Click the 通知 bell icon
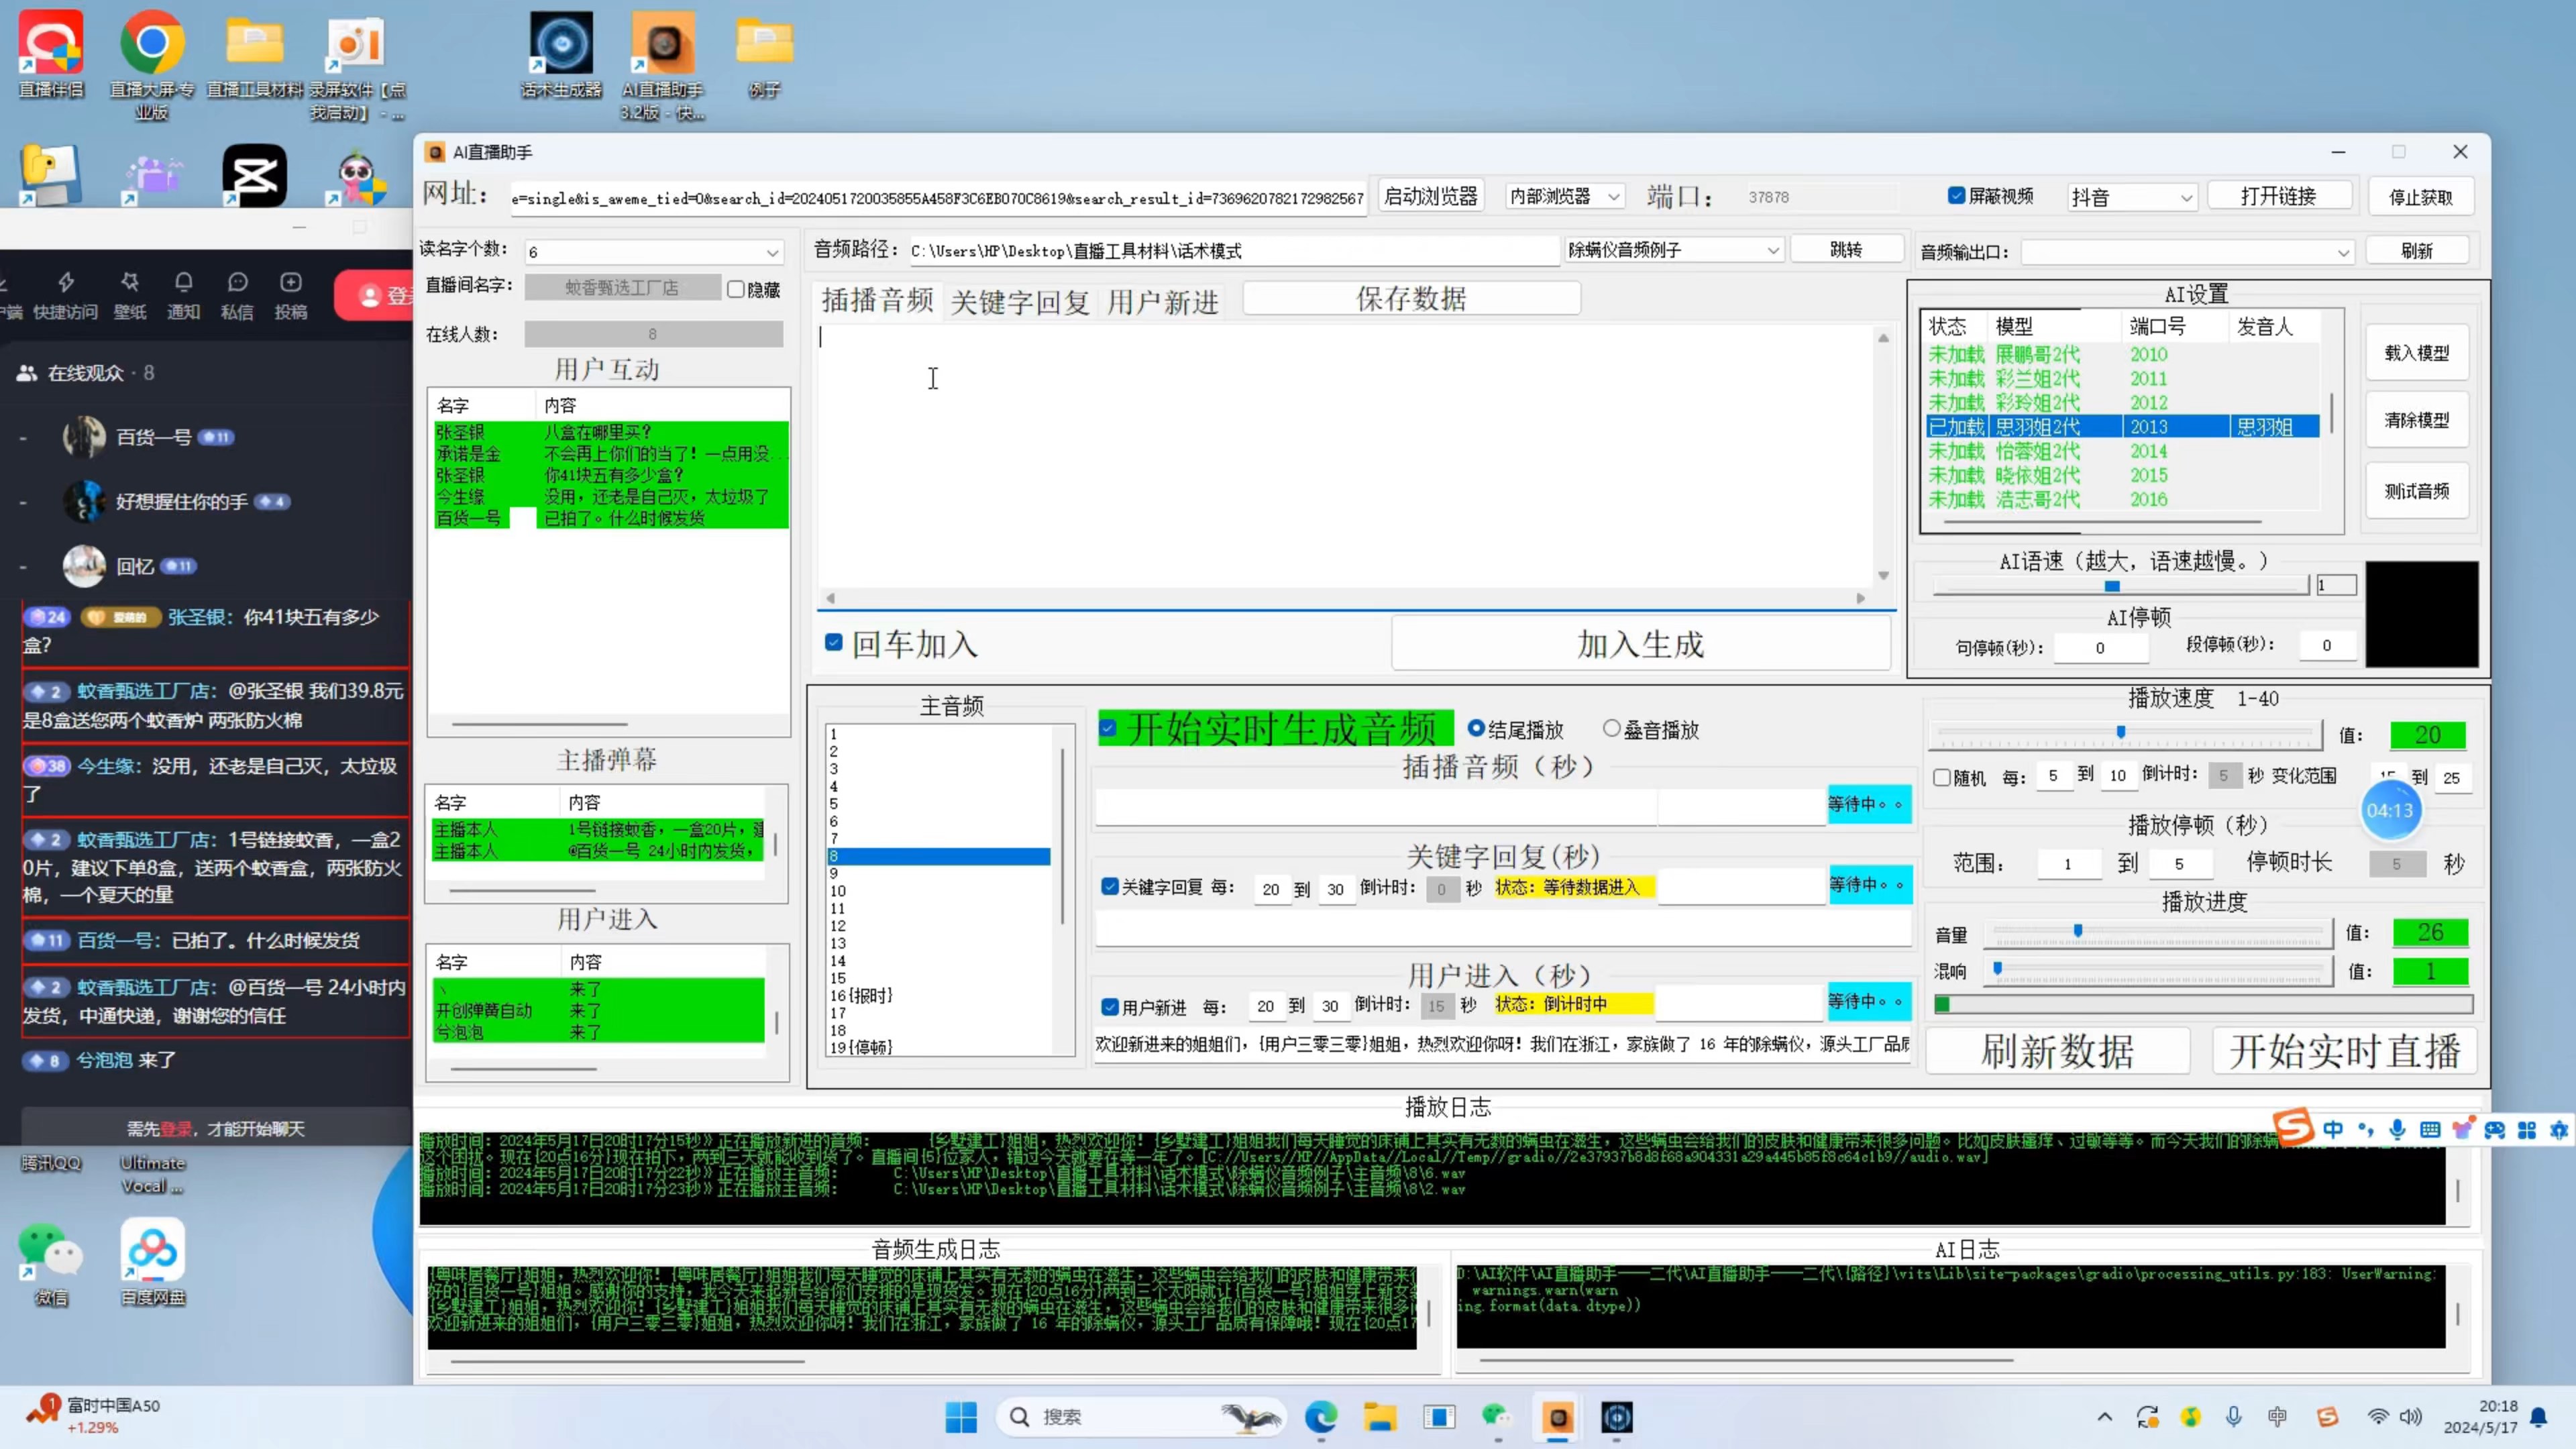 click(183, 283)
